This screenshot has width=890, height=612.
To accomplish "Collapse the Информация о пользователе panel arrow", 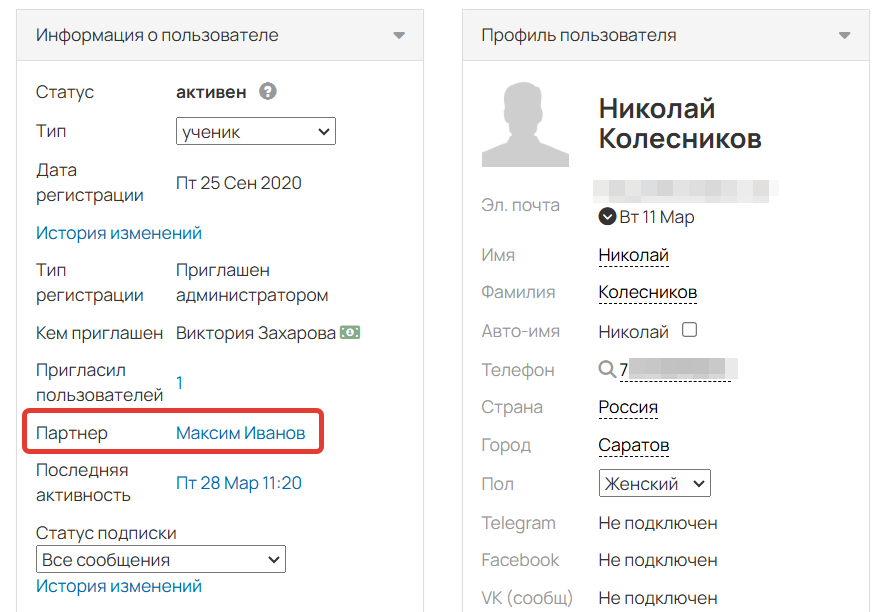I will pos(399,35).
